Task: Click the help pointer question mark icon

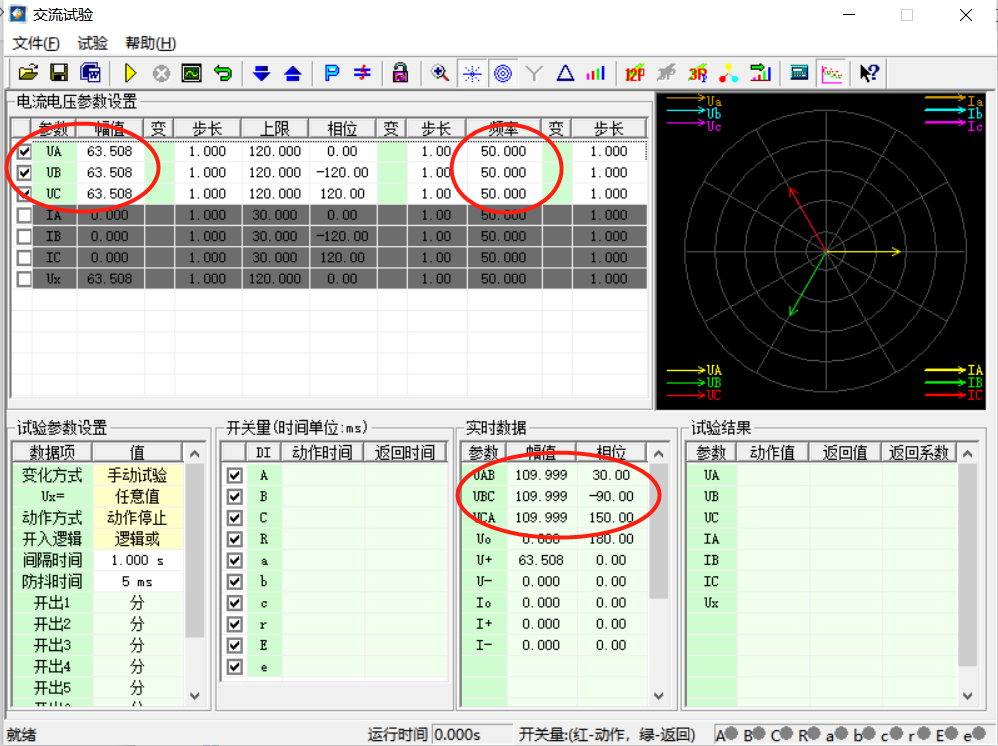Action: click(869, 73)
